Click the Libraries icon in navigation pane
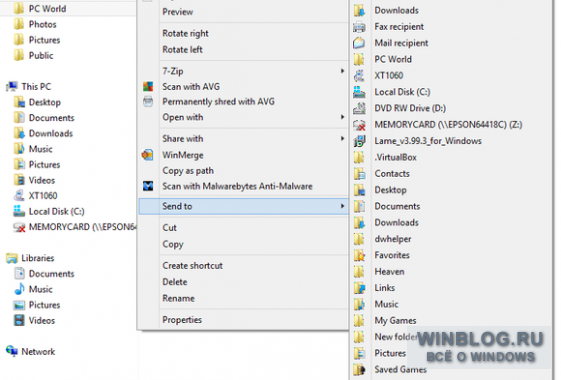Image resolution: width=561 pixels, height=380 pixels. tap(12, 258)
